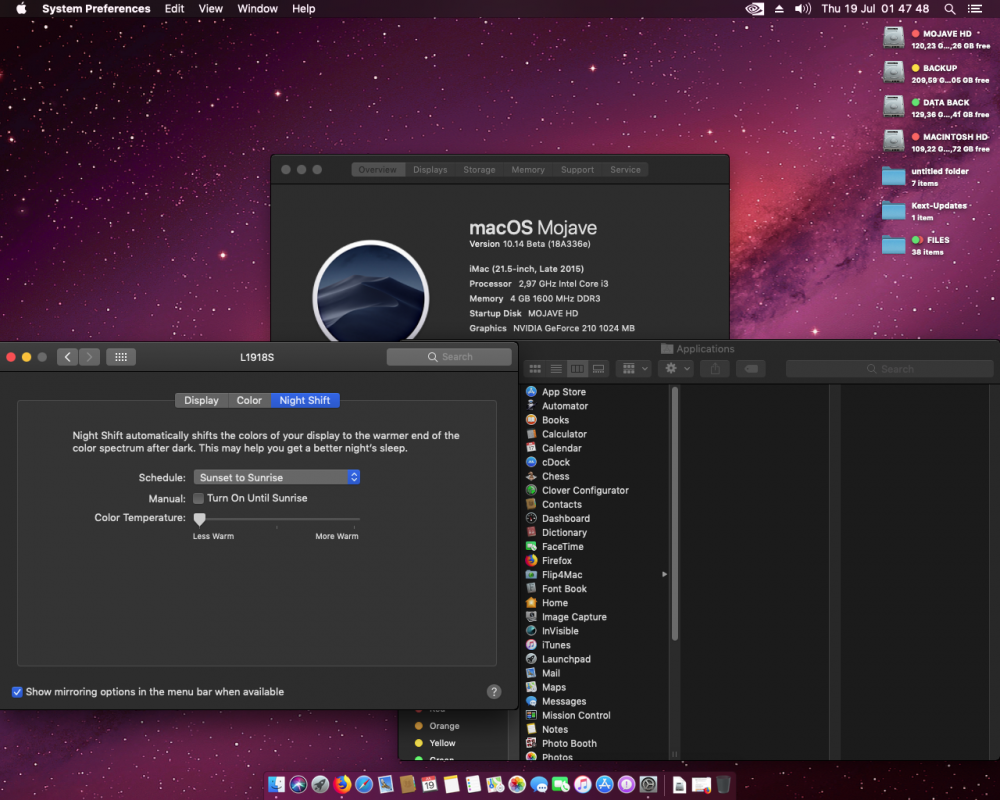Open Firefox from the Dock
This screenshot has height=800, width=1000.
[342, 784]
